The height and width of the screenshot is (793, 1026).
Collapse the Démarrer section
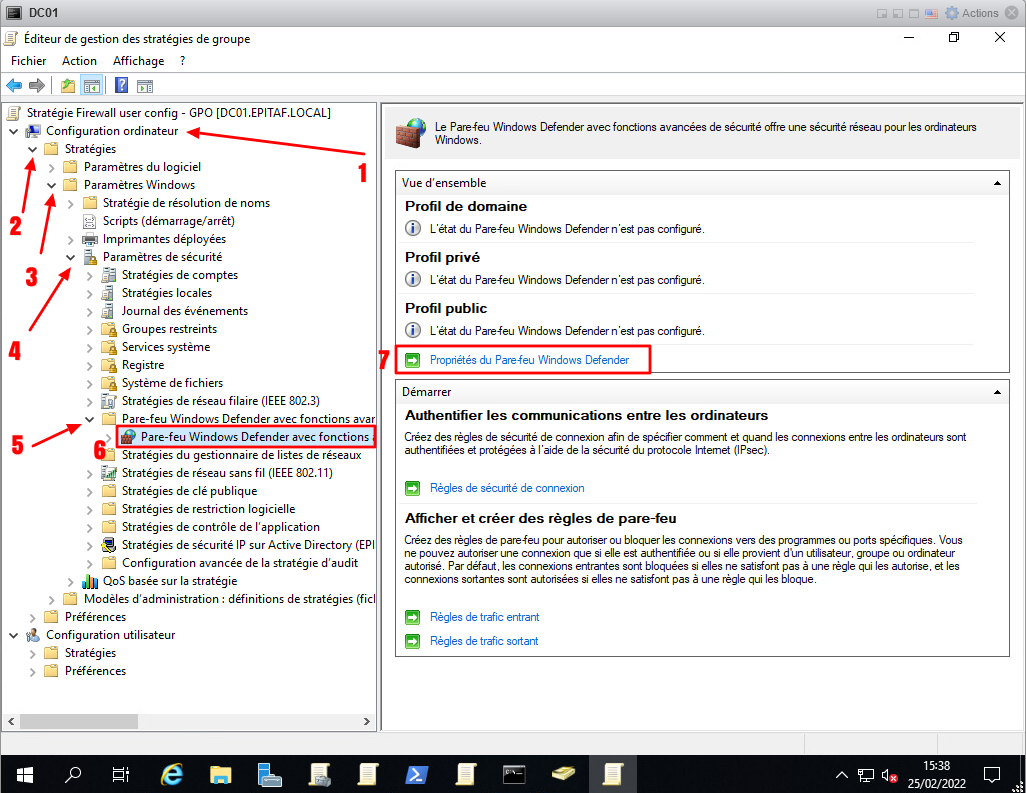pyautogui.click(x=995, y=392)
